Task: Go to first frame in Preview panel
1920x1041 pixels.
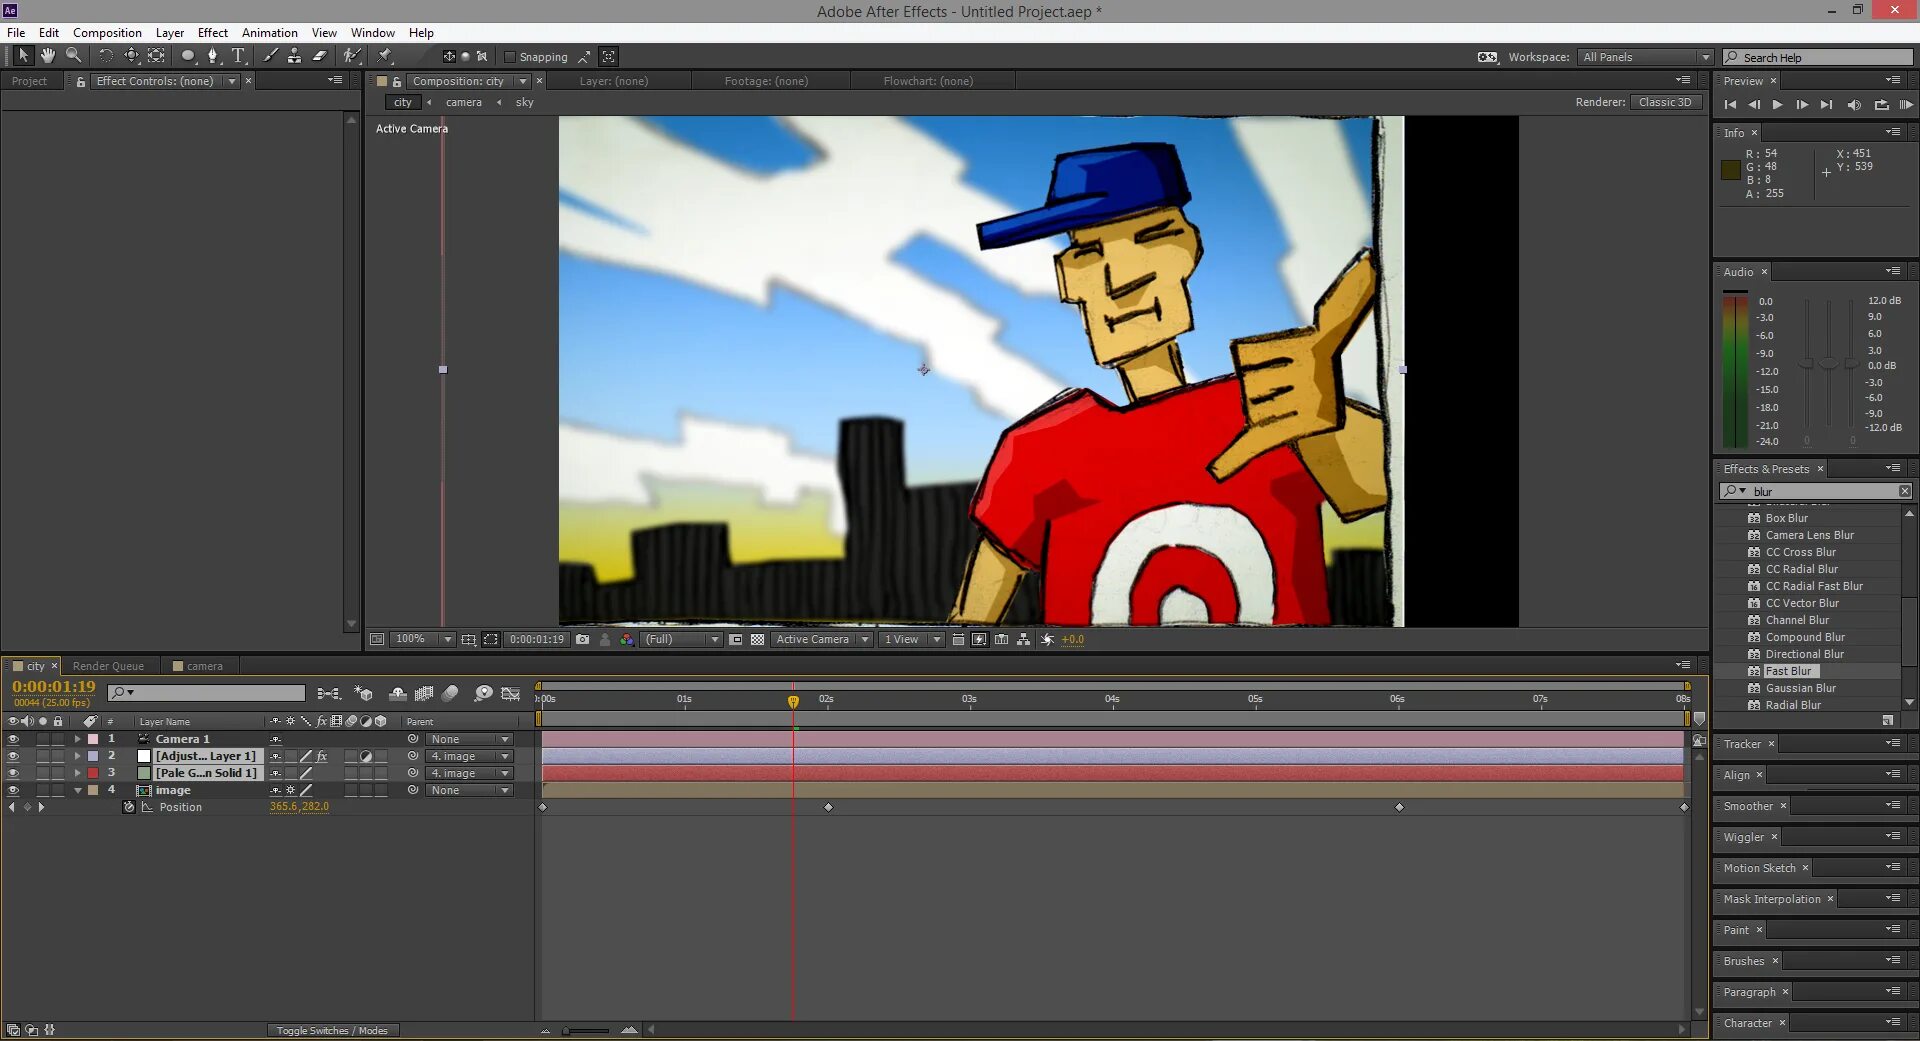Action: [x=1730, y=105]
